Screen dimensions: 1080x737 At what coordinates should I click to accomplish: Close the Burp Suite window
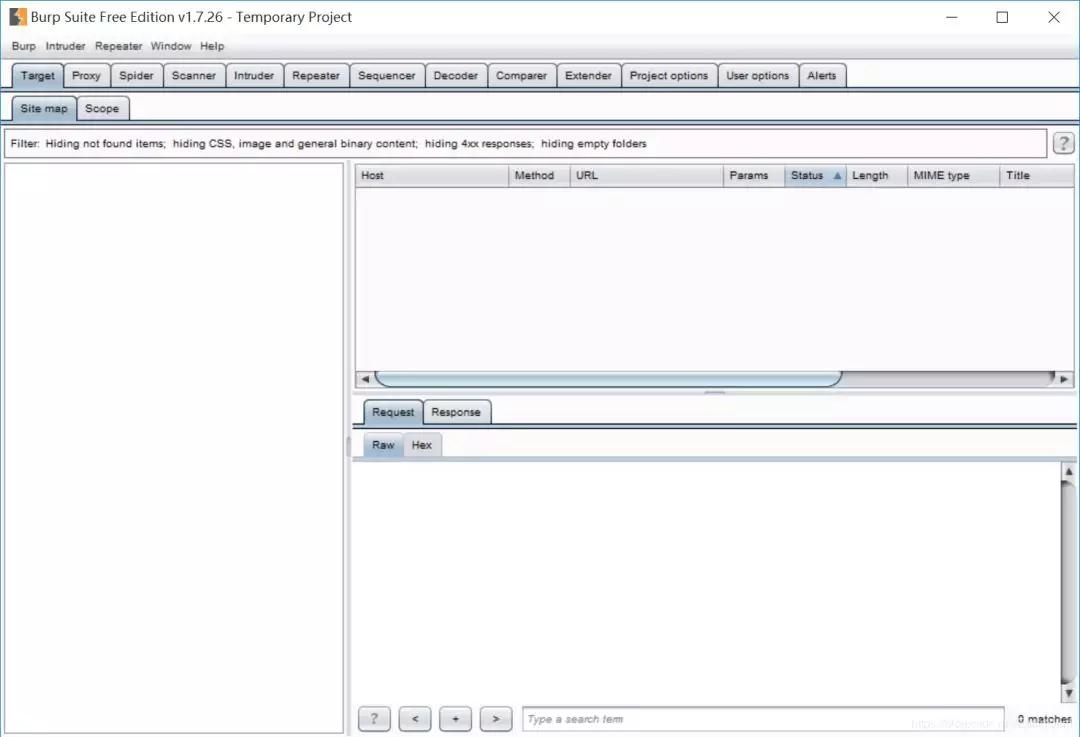[1054, 17]
